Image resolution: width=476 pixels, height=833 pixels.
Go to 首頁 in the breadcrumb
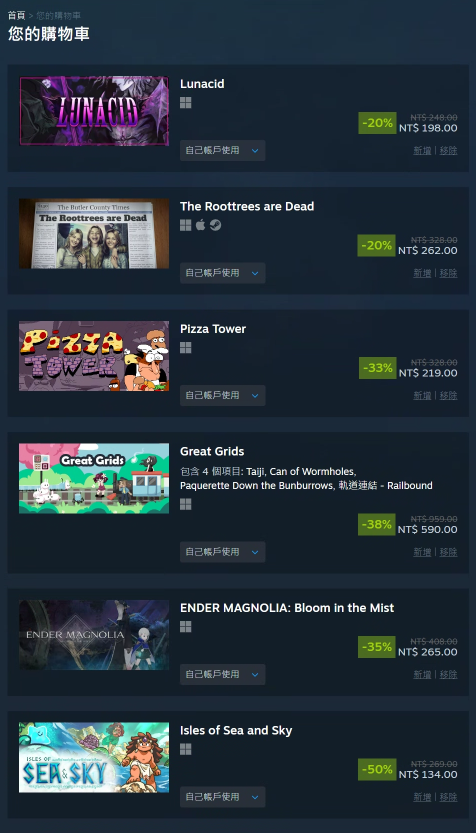click(16, 15)
